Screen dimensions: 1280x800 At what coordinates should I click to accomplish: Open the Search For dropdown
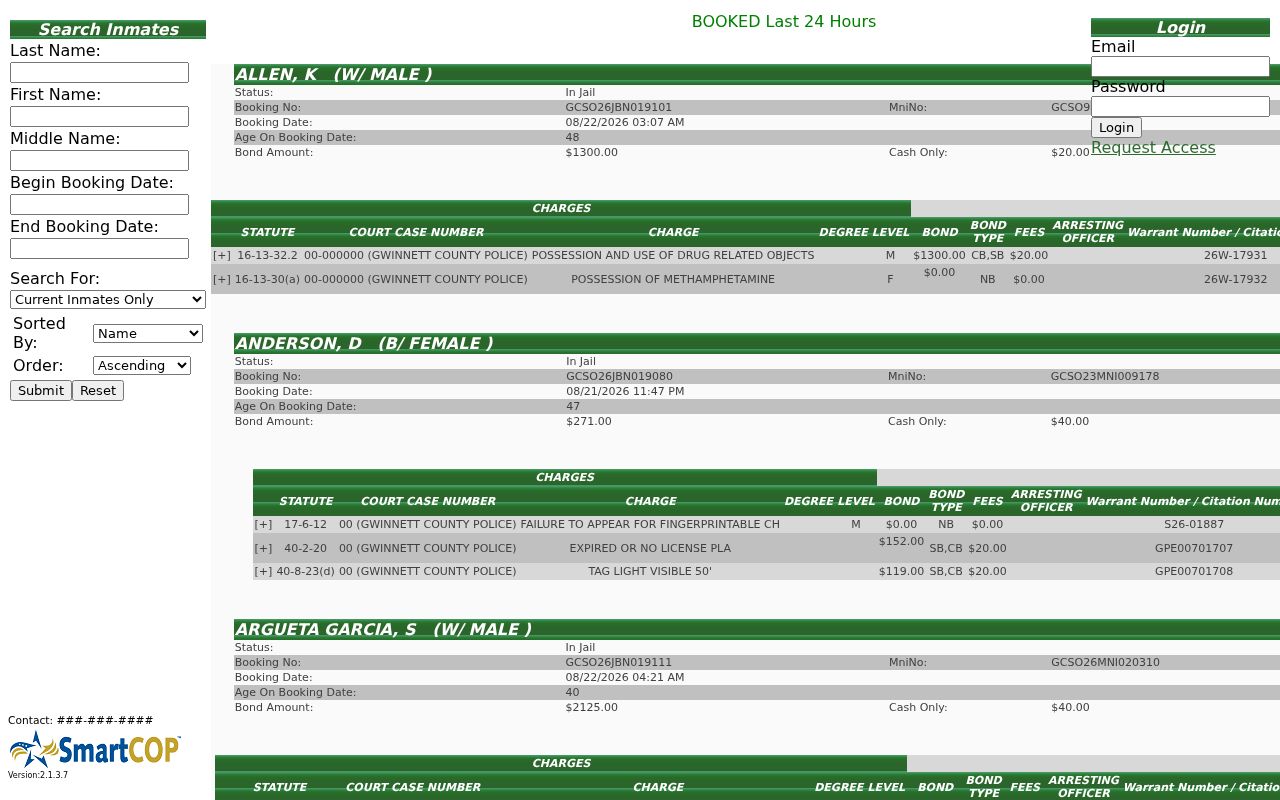(x=108, y=299)
